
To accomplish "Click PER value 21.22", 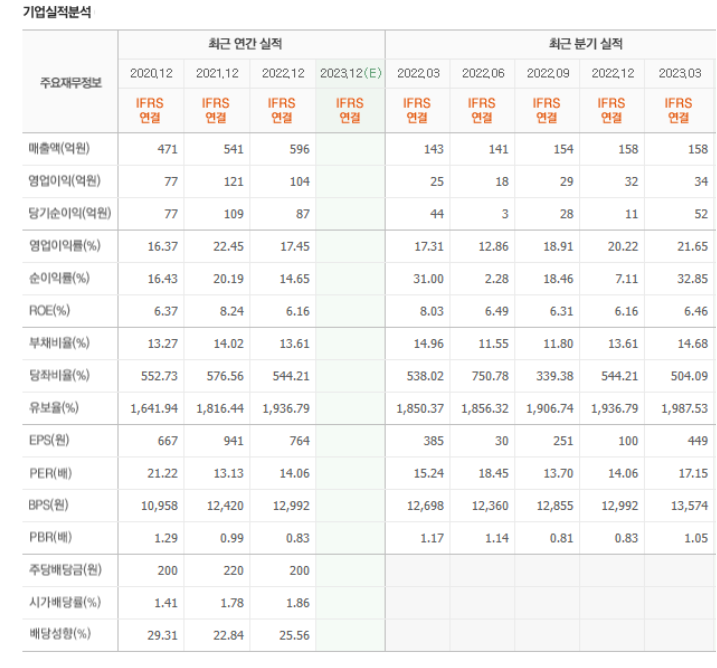I will point(162,473).
